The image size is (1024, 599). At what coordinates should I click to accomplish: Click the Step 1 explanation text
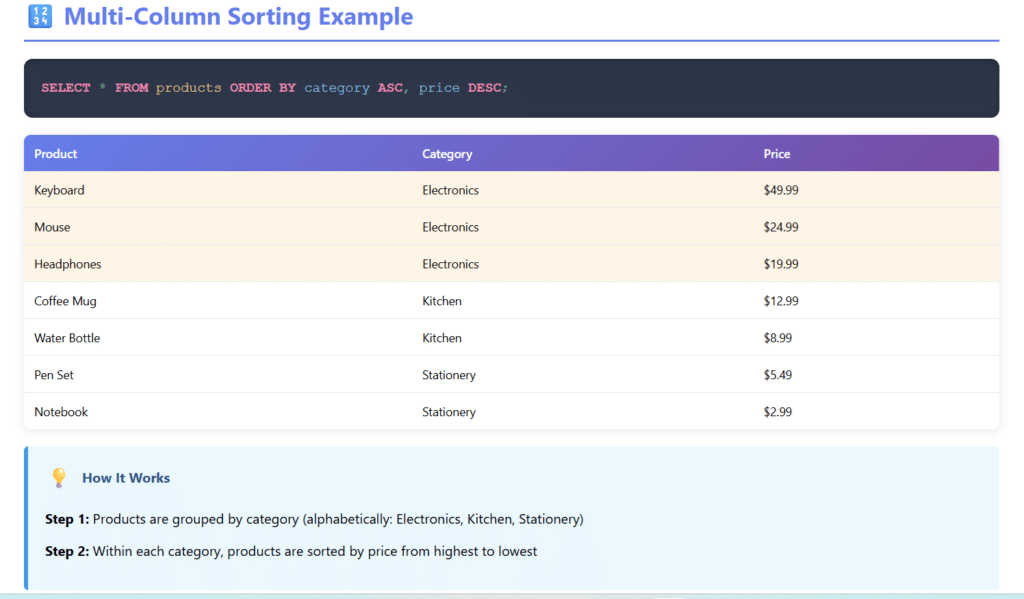[314, 519]
